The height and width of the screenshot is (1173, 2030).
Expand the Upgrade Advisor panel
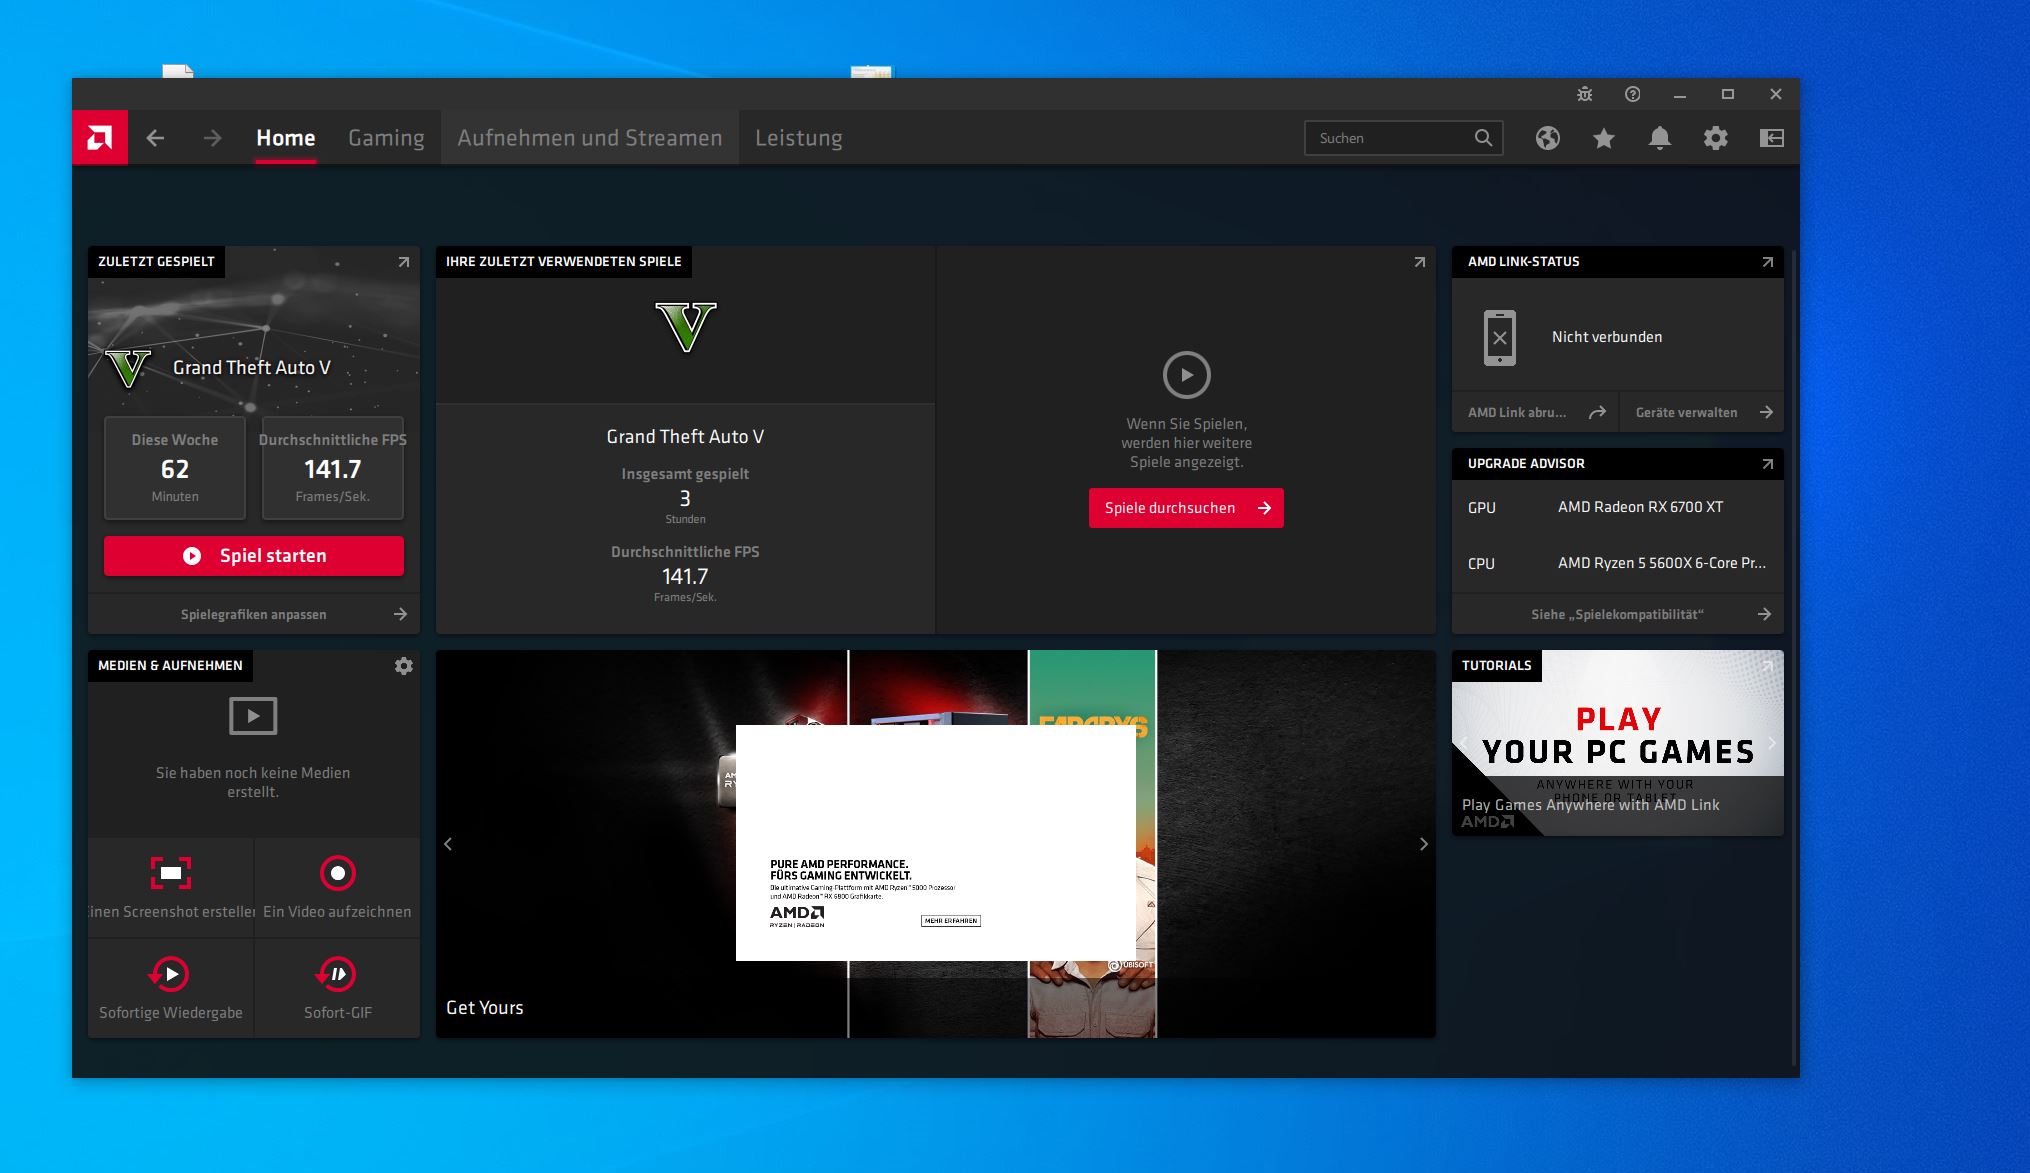click(x=1767, y=464)
